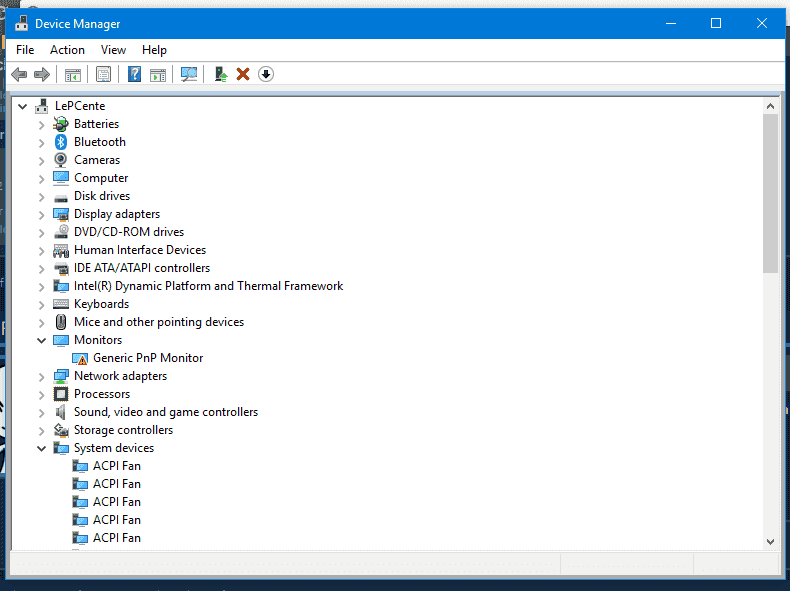Click Generic PnP Monitor warning icon
Viewport: 790px width, 591px height.
80,358
